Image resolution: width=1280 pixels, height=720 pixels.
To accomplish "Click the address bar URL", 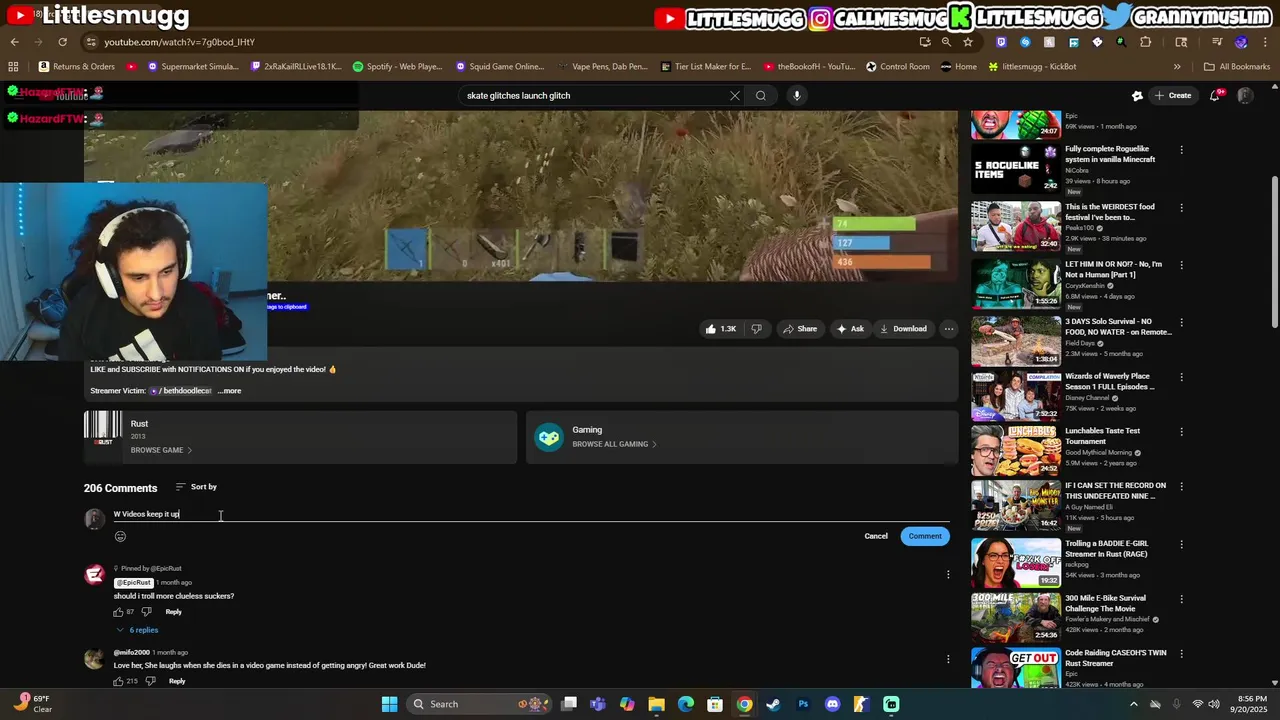I will (x=180, y=42).
